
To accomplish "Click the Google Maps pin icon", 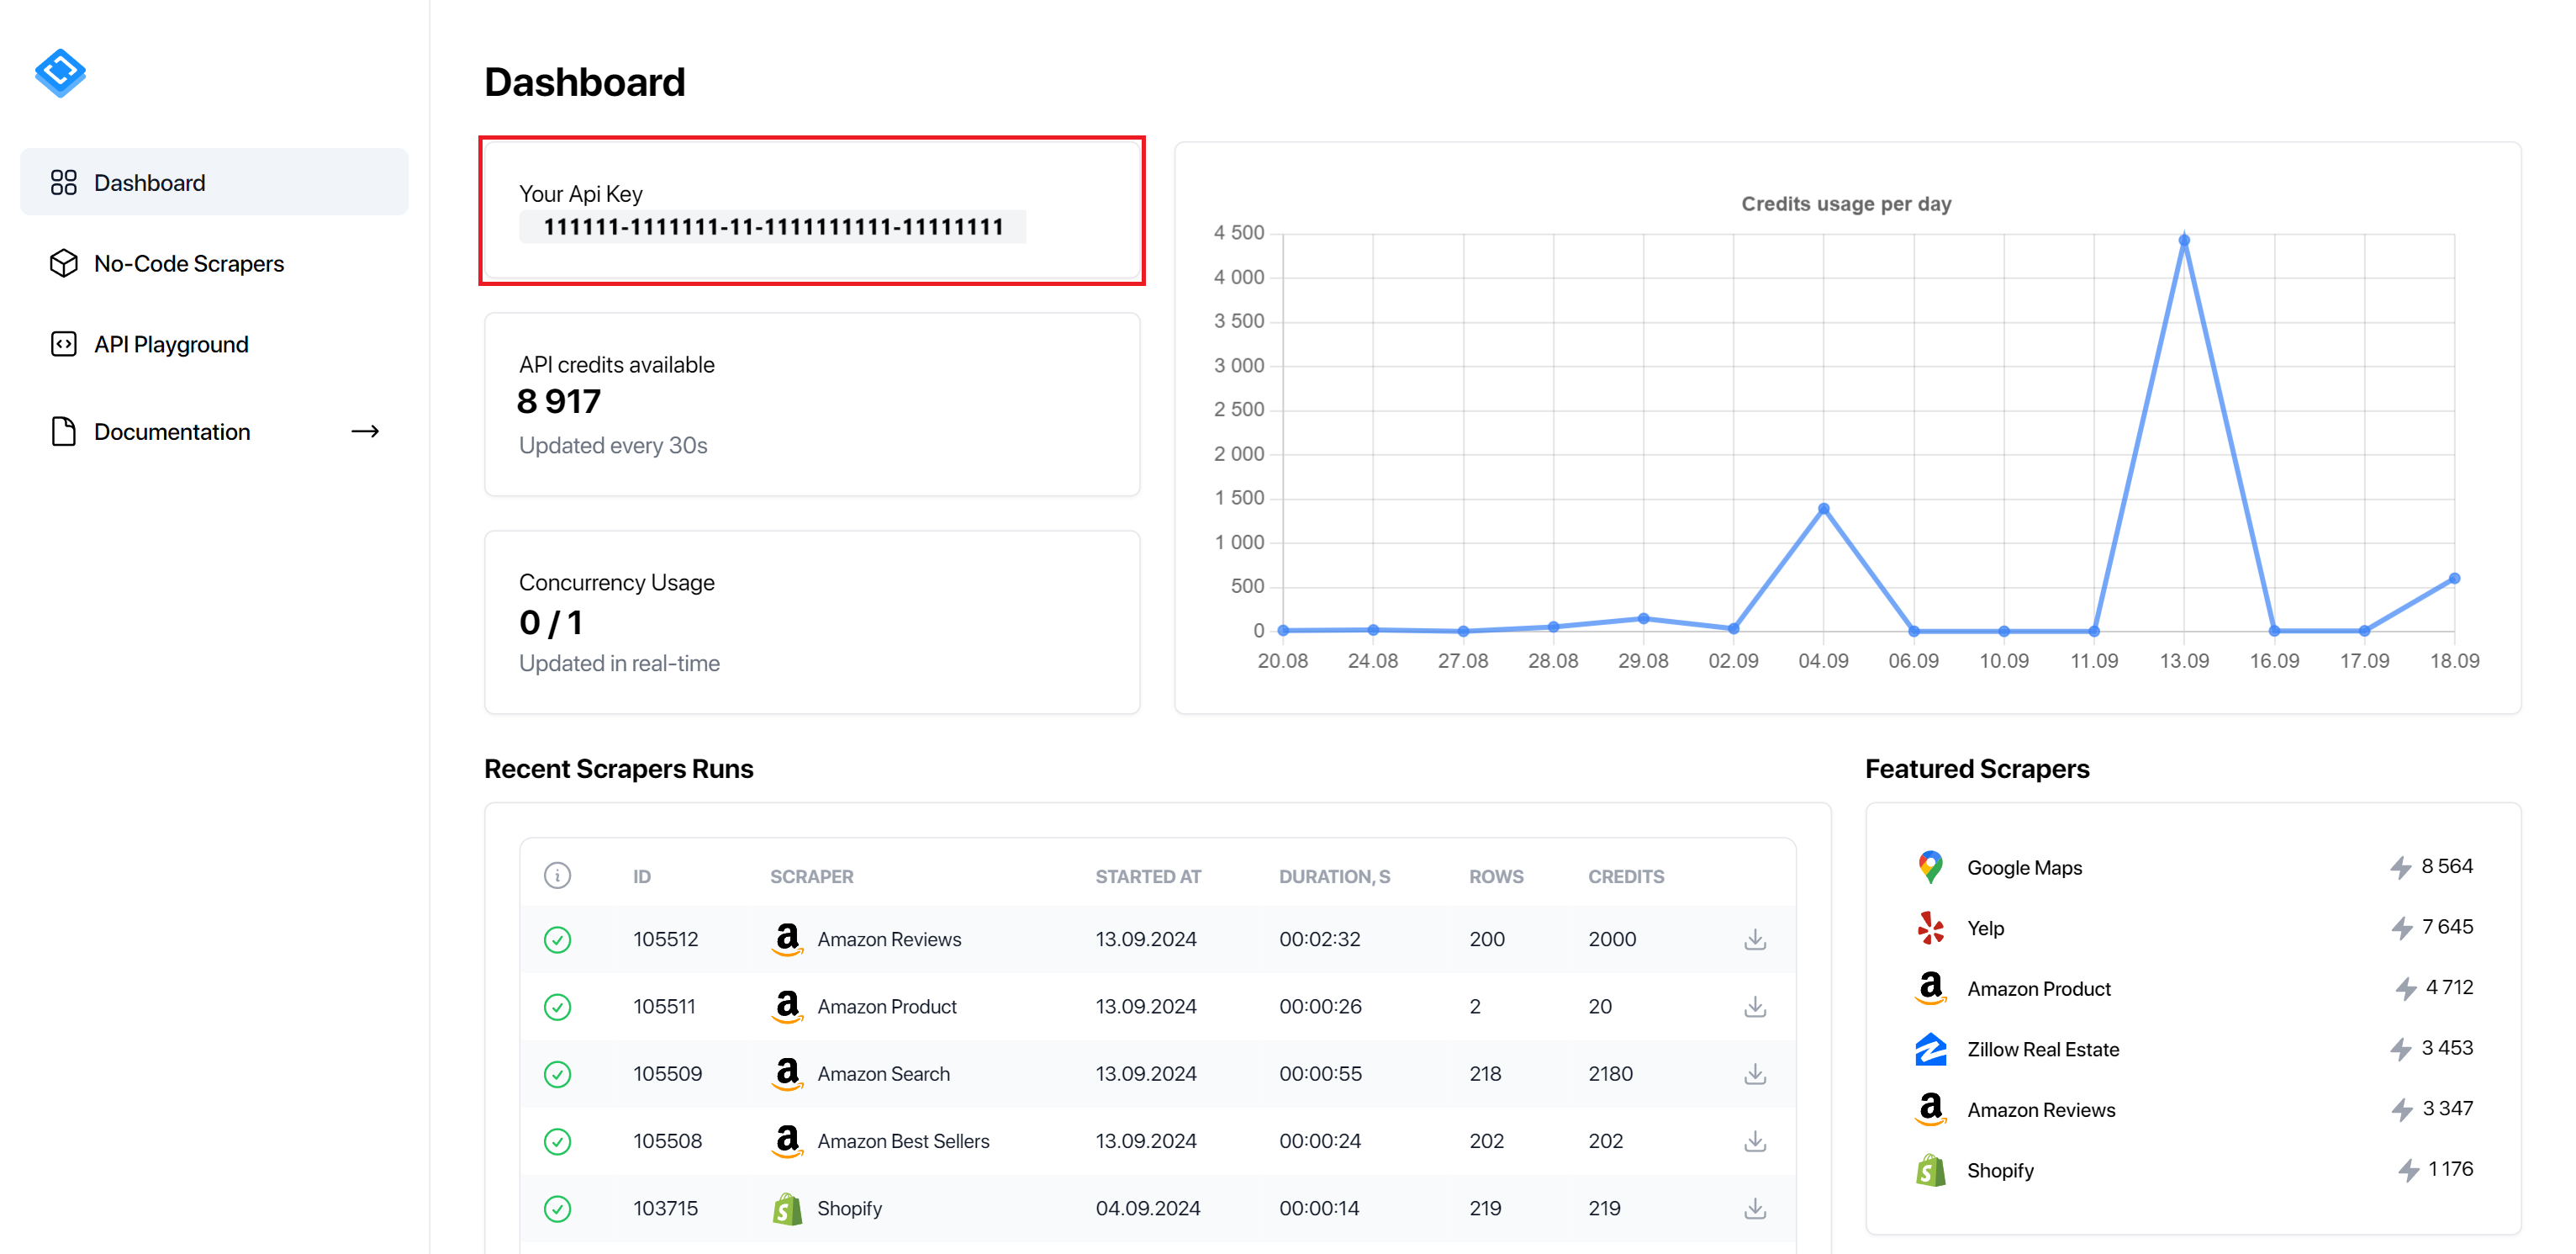I will [x=1930, y=867].
